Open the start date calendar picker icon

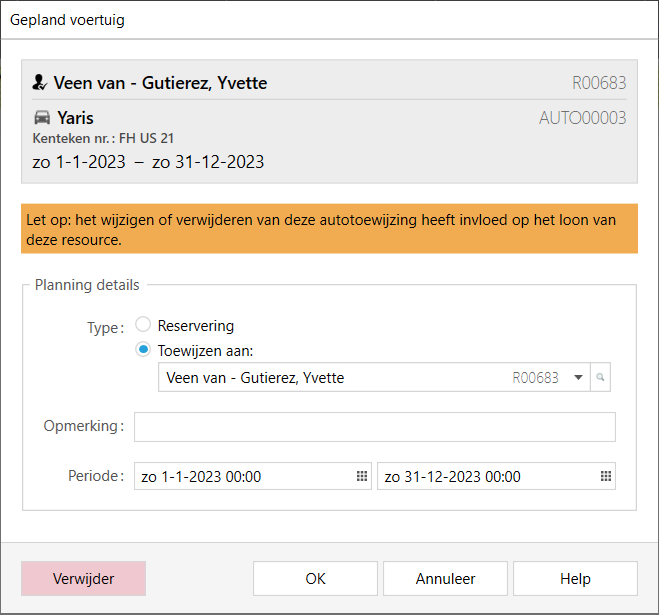pos(362,477)
